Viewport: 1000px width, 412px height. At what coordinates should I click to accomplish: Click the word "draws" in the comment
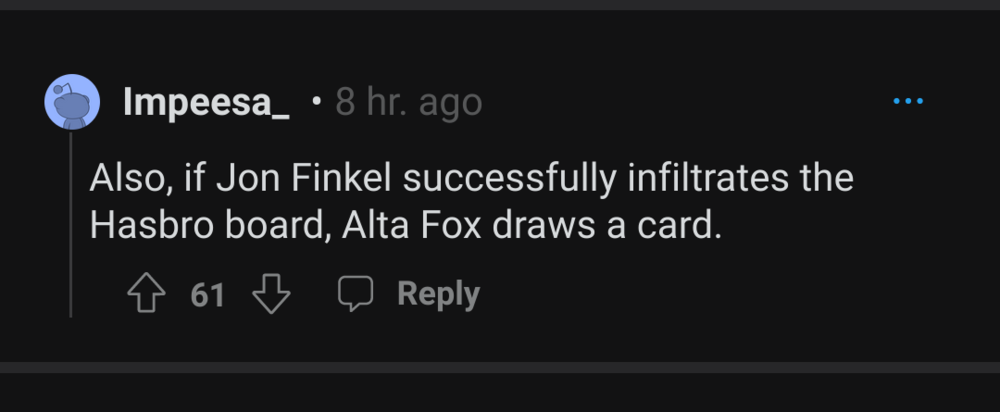coord(558,226)
